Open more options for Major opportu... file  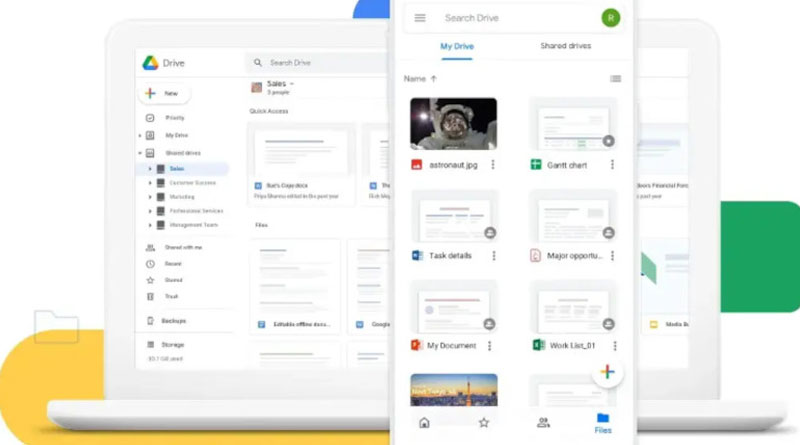pyautogui.click(x=612, y=256)
